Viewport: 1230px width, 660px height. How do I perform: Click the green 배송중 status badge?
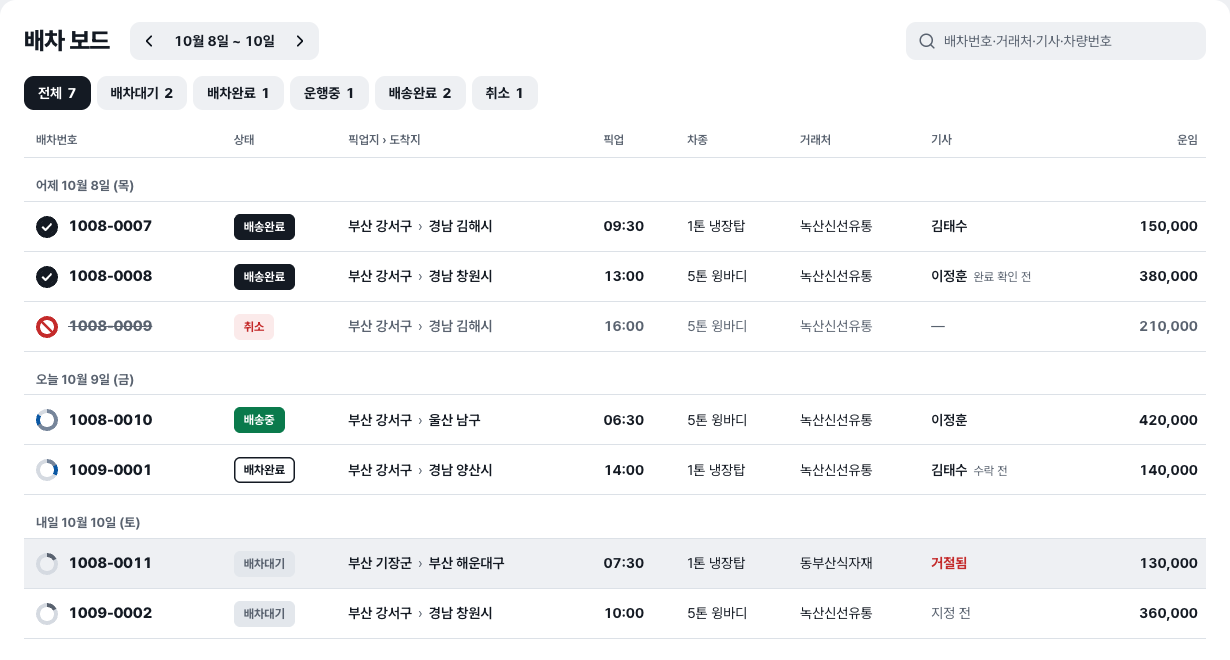(259, 420)
